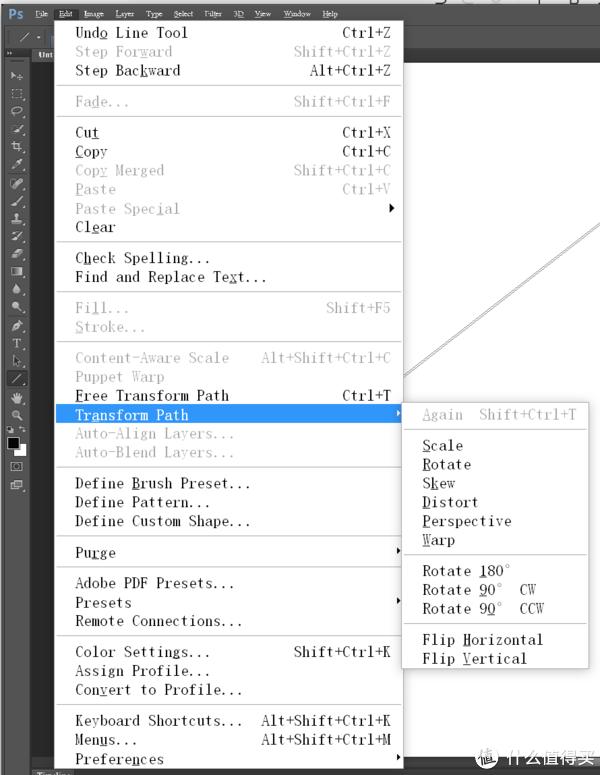Select the Dodge tool
Image resolution: width=600 pixels, height=775 pixels.
(x=17, y=307)
